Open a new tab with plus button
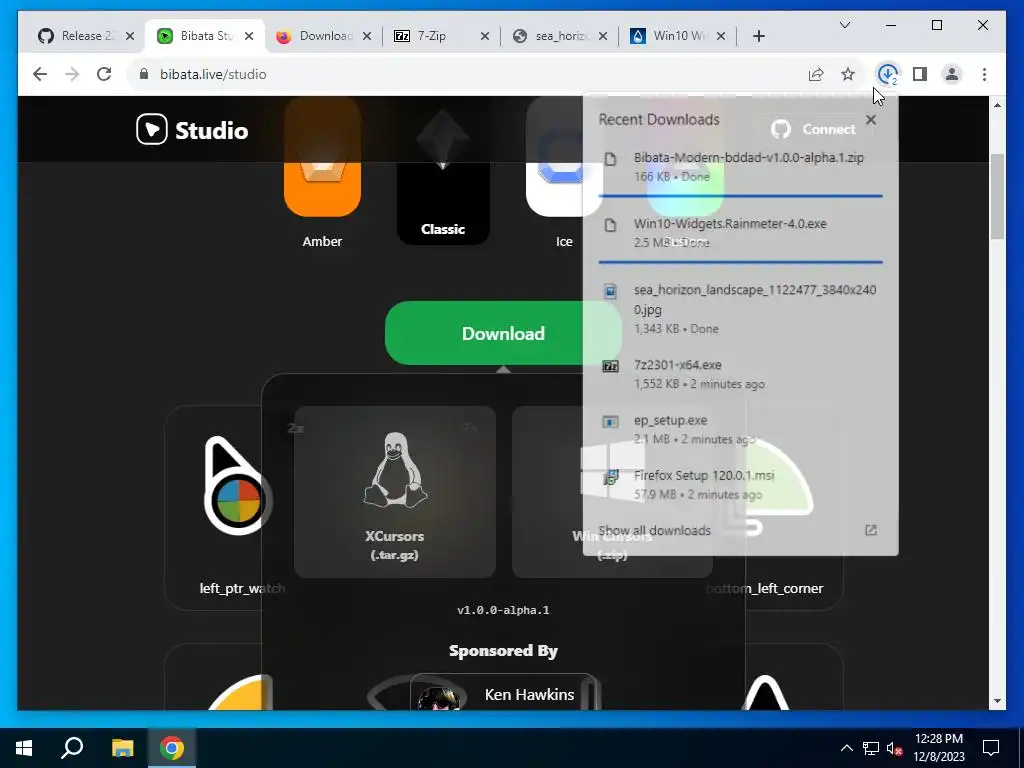The height and width of the screenshot is (768, 1024). click(758, 36)
